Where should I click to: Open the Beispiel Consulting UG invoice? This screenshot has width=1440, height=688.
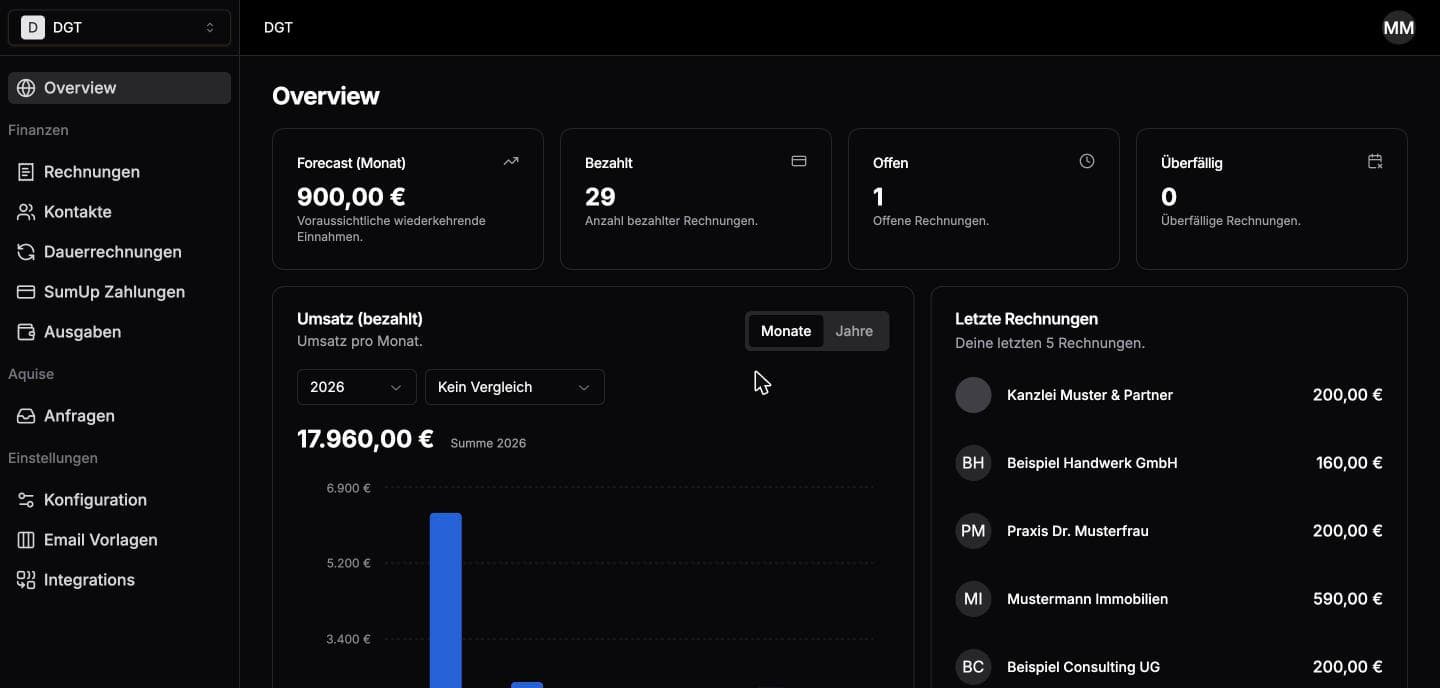[x=1169, y=667]
